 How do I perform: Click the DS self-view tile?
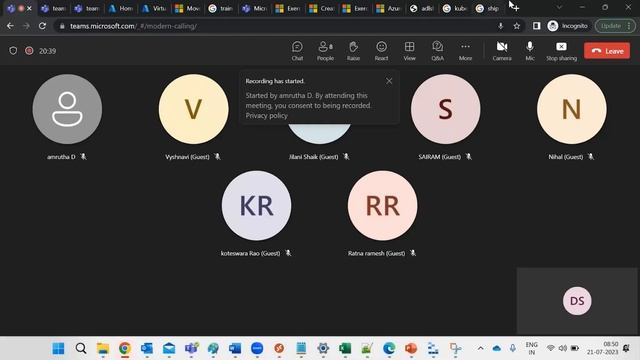tap(577, 301)
